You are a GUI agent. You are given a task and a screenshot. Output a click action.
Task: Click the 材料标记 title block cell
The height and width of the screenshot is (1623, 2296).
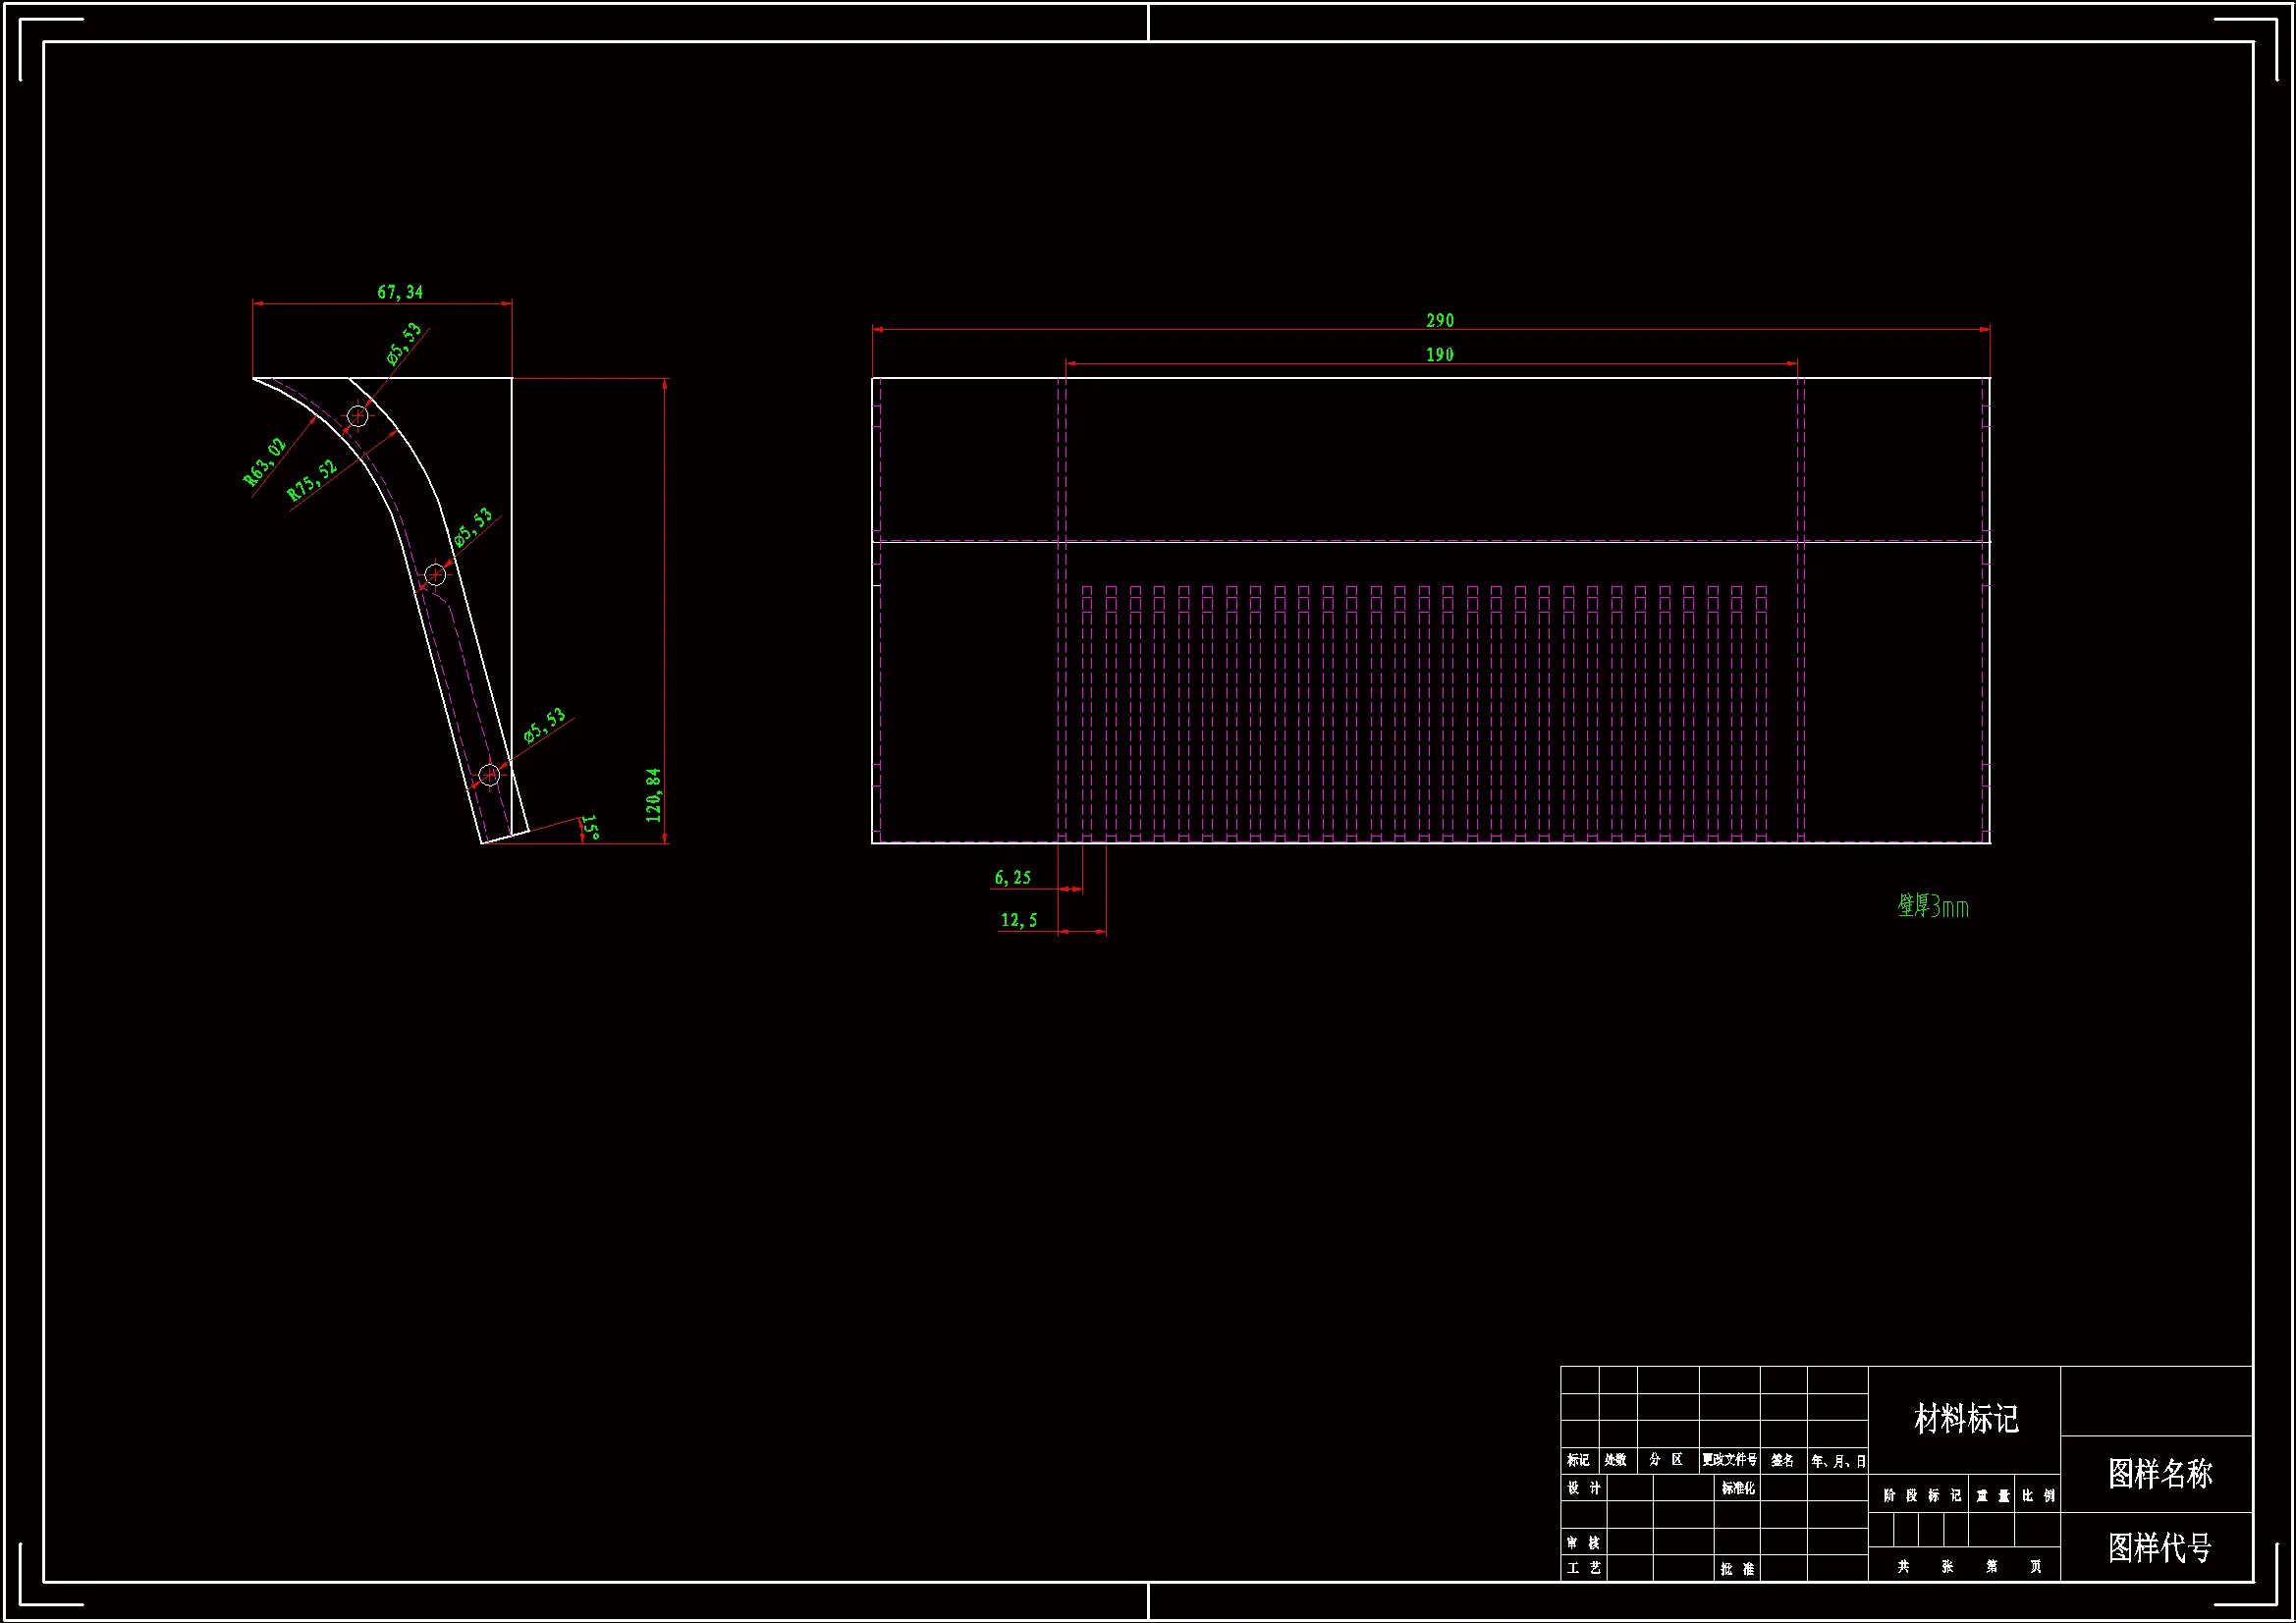point(1965,1418)
